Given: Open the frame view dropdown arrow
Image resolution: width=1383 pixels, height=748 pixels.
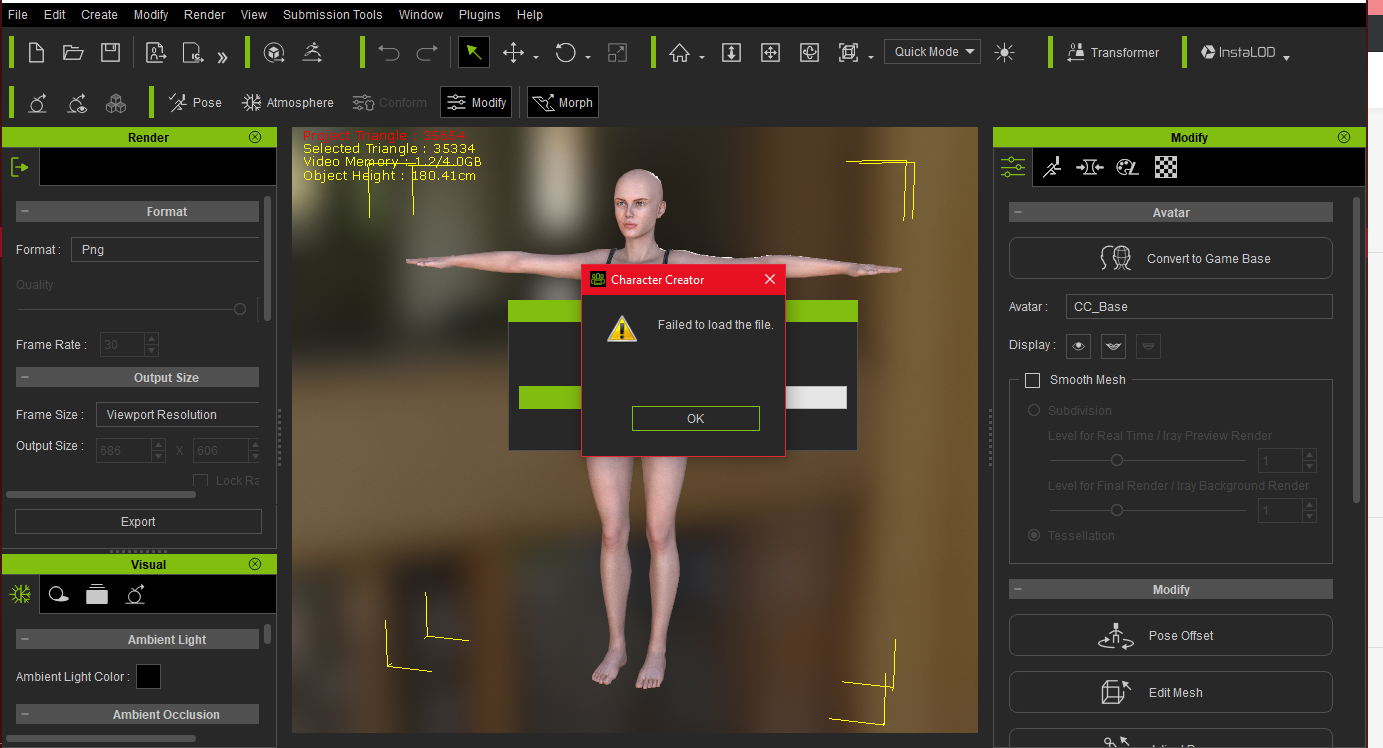Looking at the screenshot, I should click(871, 58).
